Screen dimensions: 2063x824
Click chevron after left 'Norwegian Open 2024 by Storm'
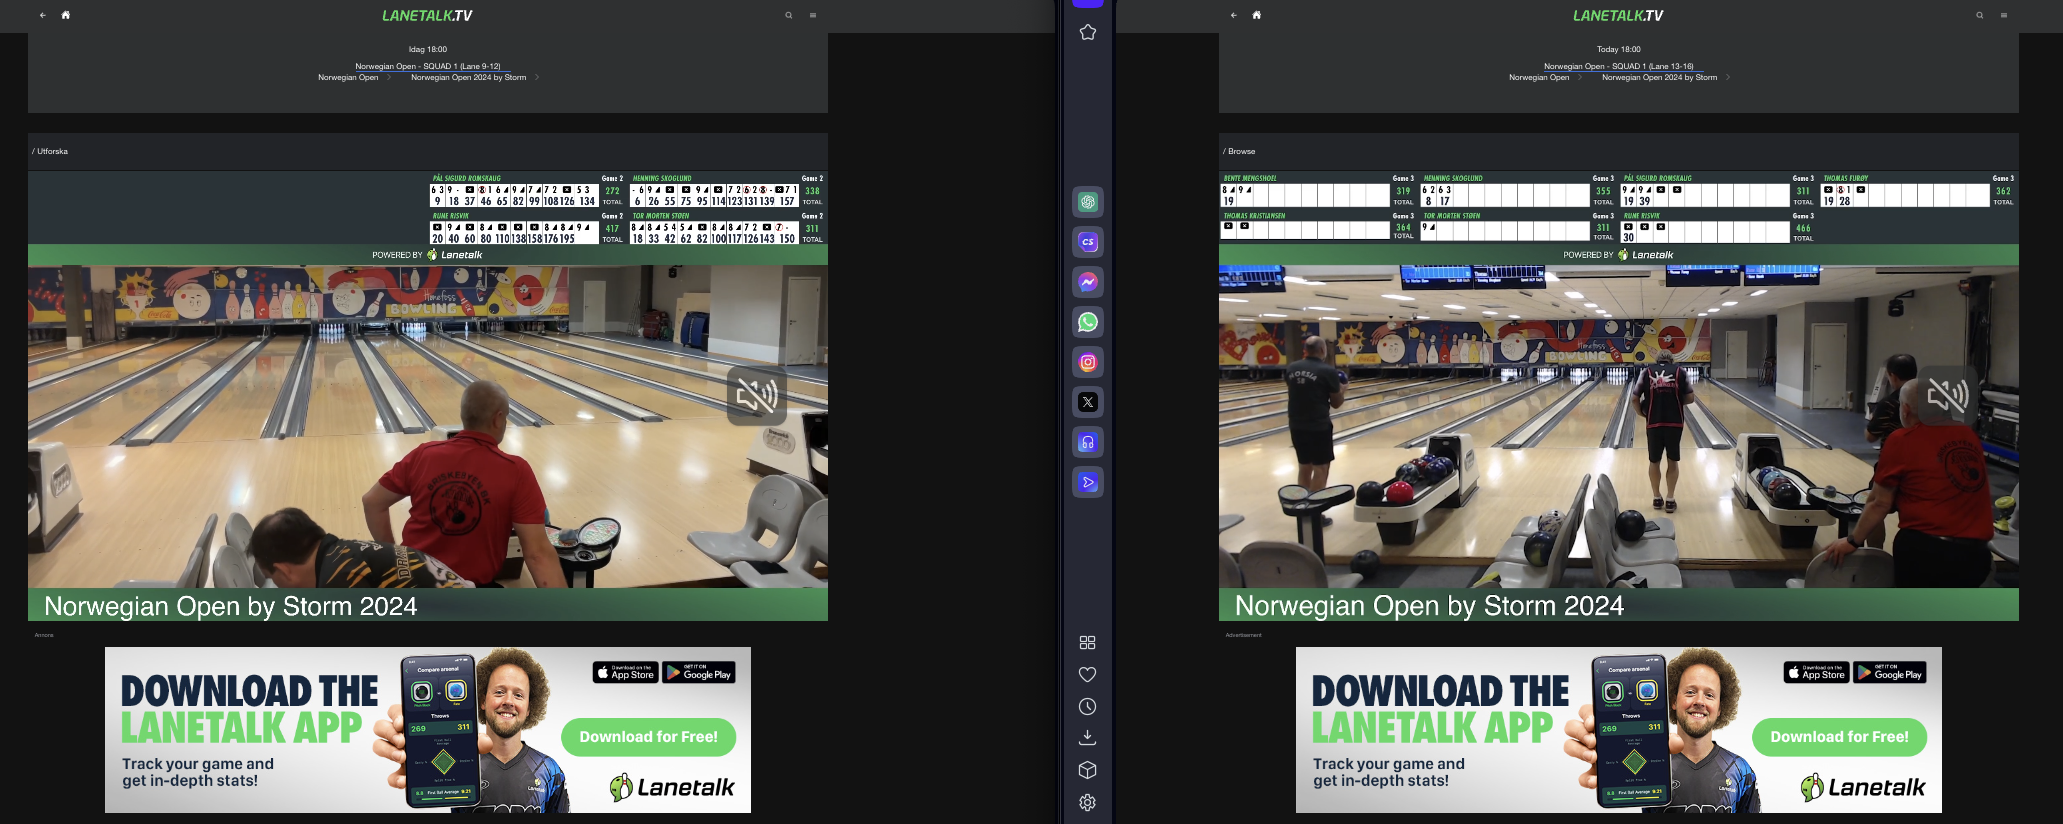point(537,77)
